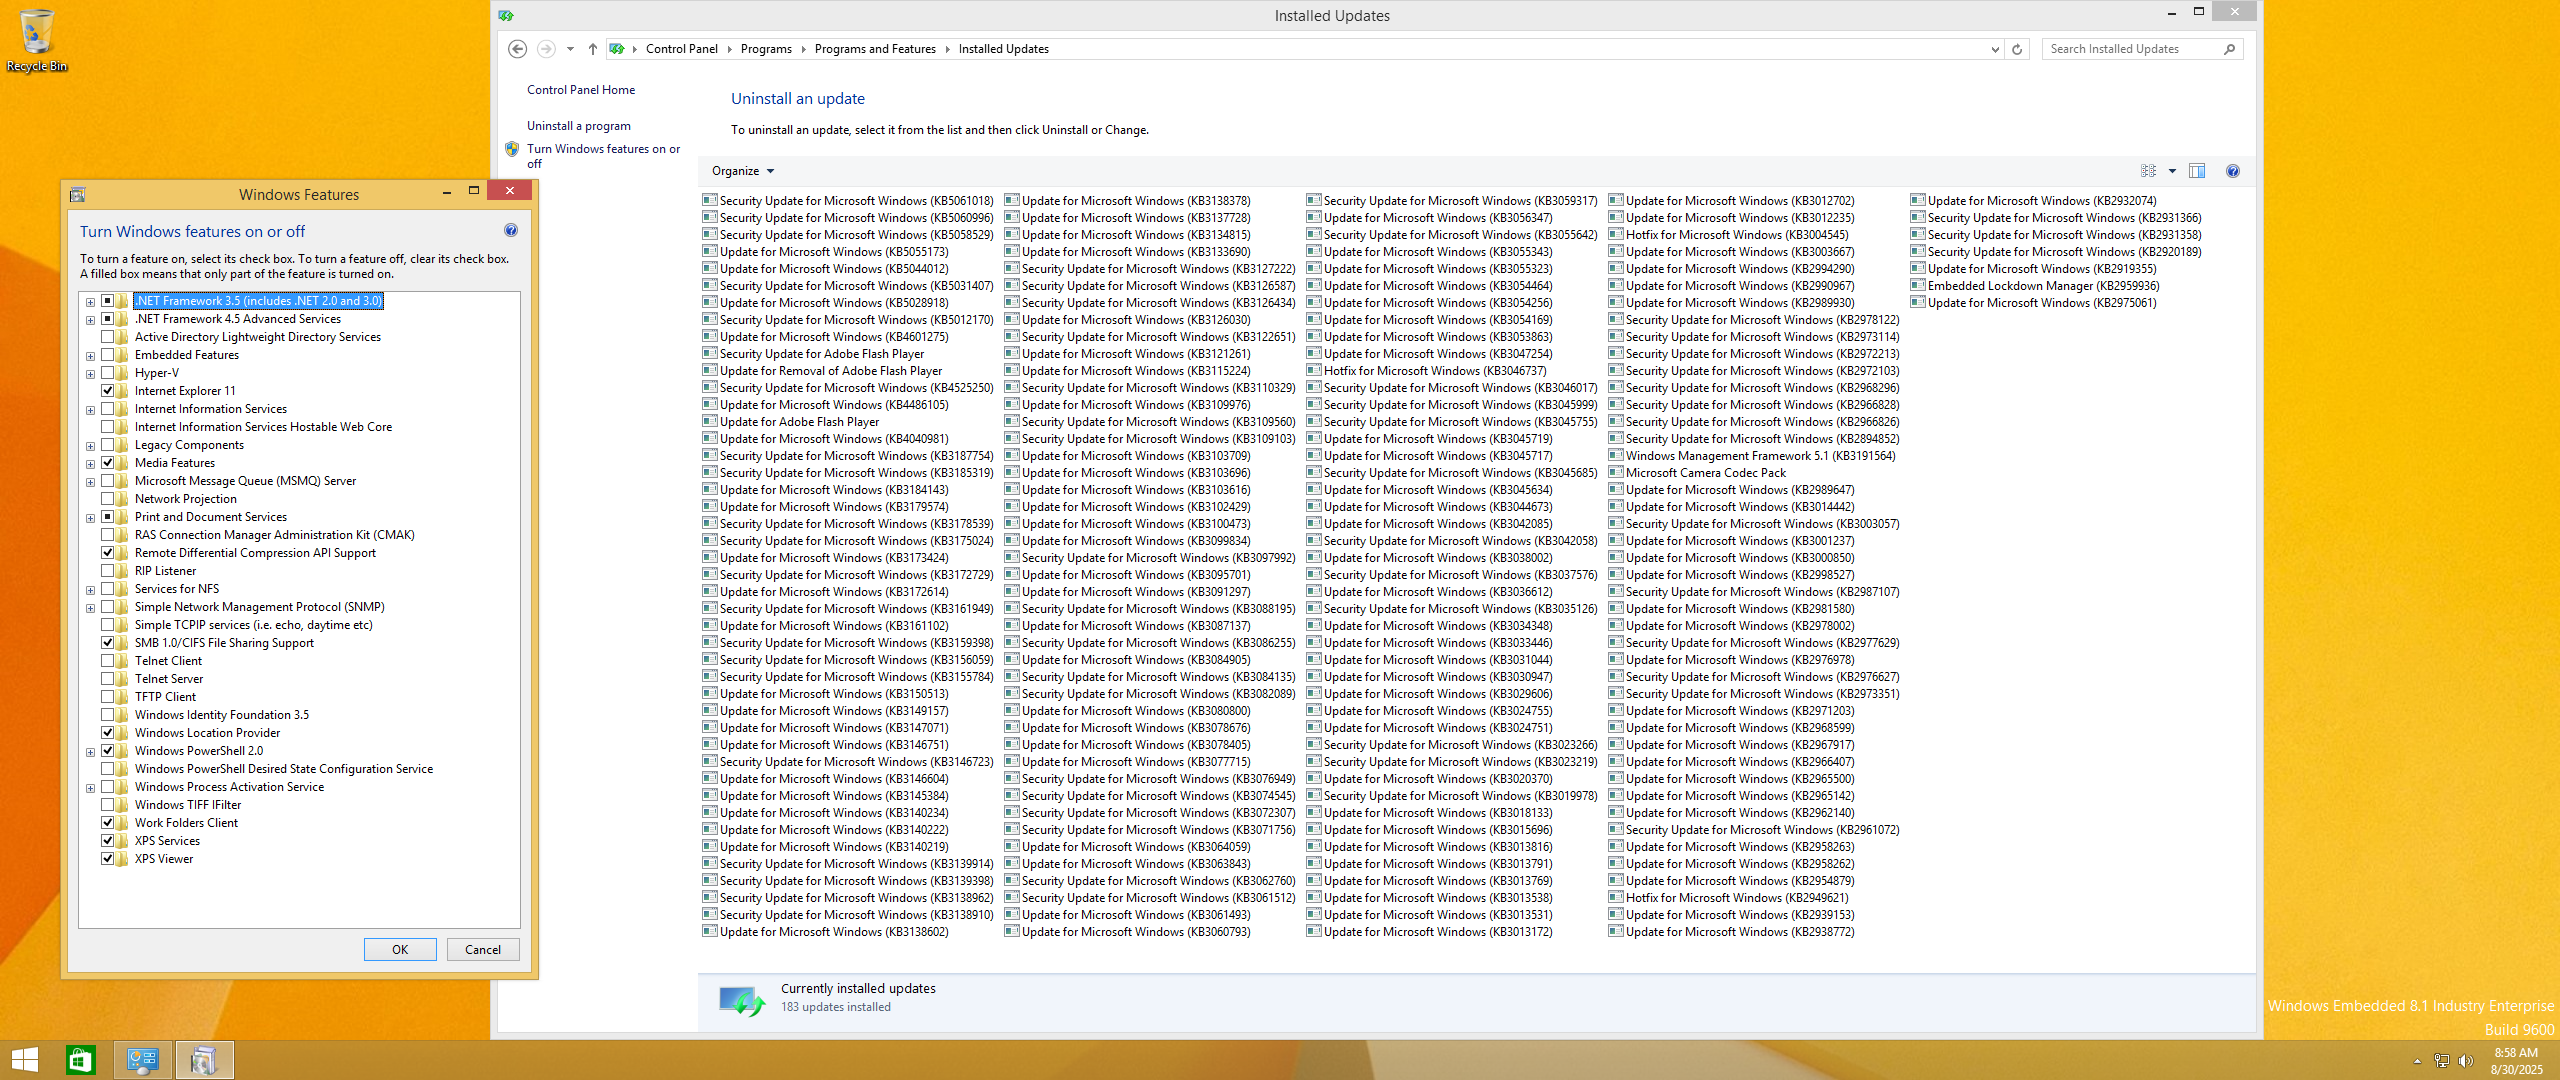Expand the Media Features node
Image resolution: width=2560 pixels, height=1080 pixels.
click(x=90, y=464)
